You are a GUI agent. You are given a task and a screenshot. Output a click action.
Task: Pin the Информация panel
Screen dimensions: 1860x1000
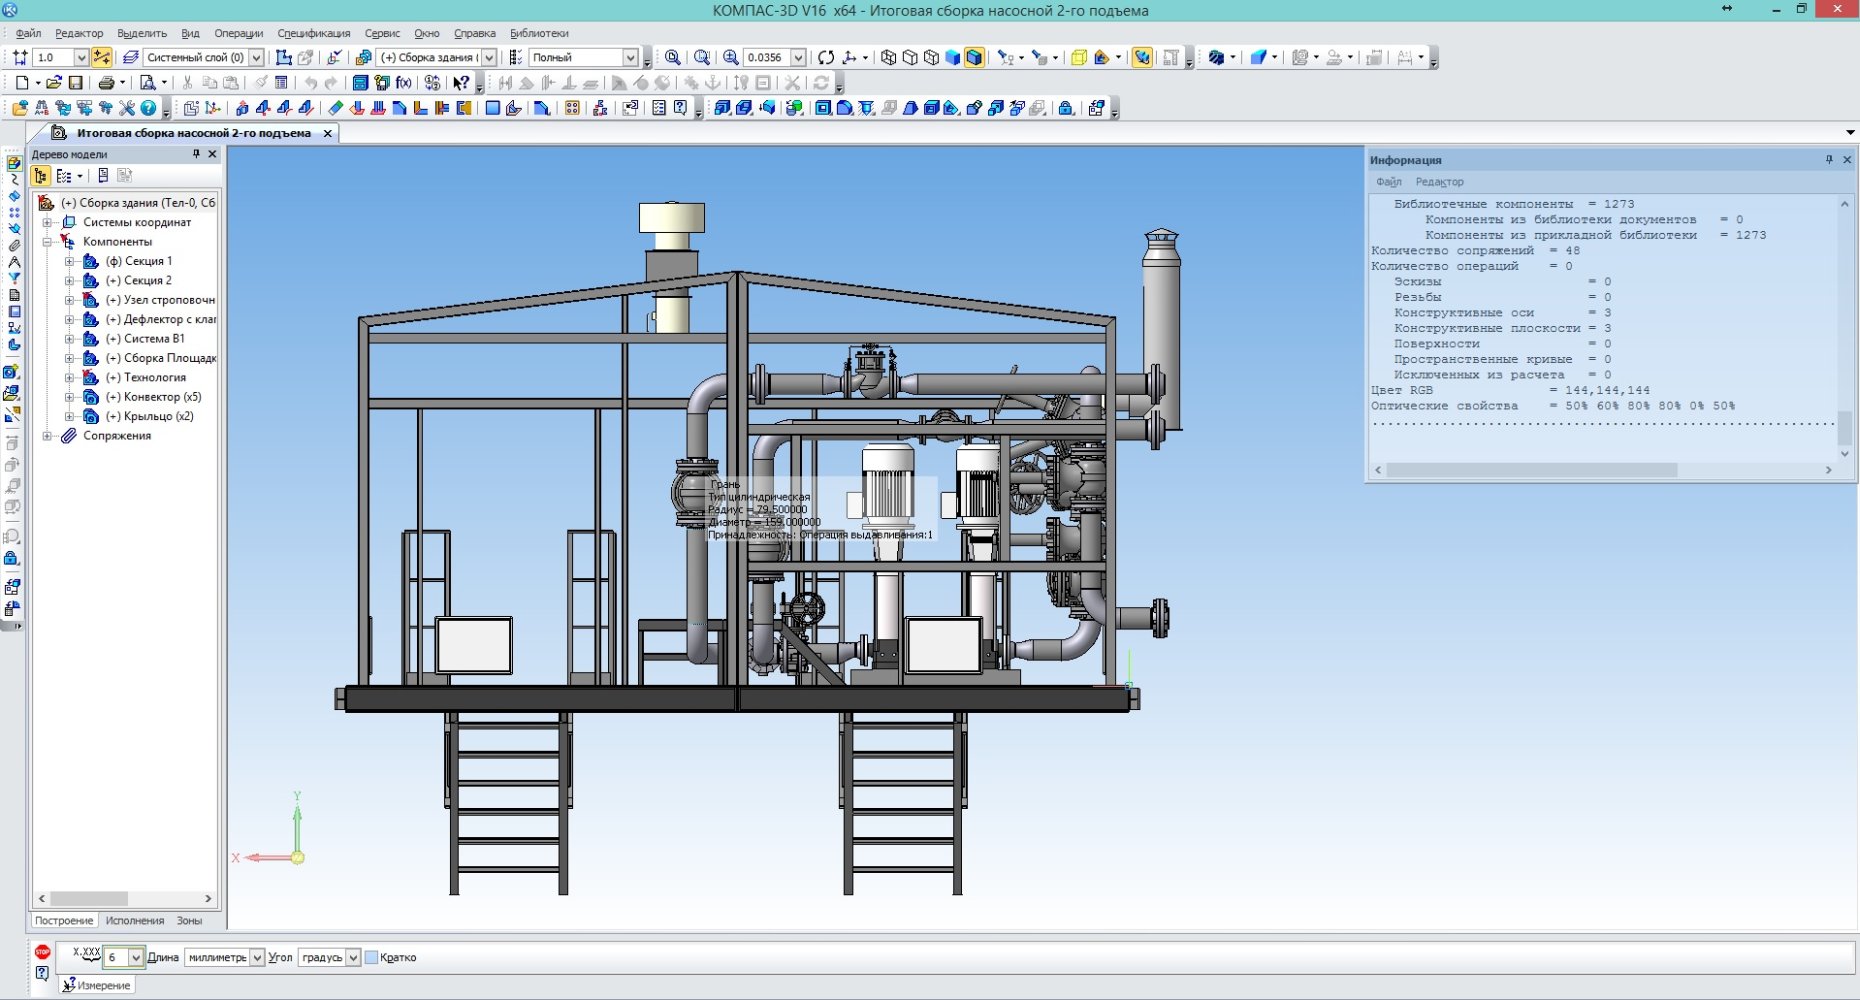click(x=1829, y=160)
